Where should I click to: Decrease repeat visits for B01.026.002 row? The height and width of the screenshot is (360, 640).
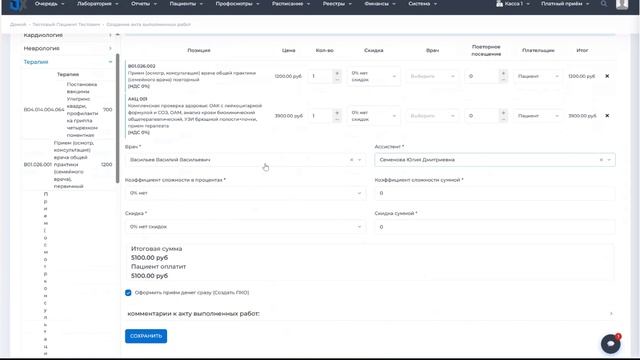(503, 79)
